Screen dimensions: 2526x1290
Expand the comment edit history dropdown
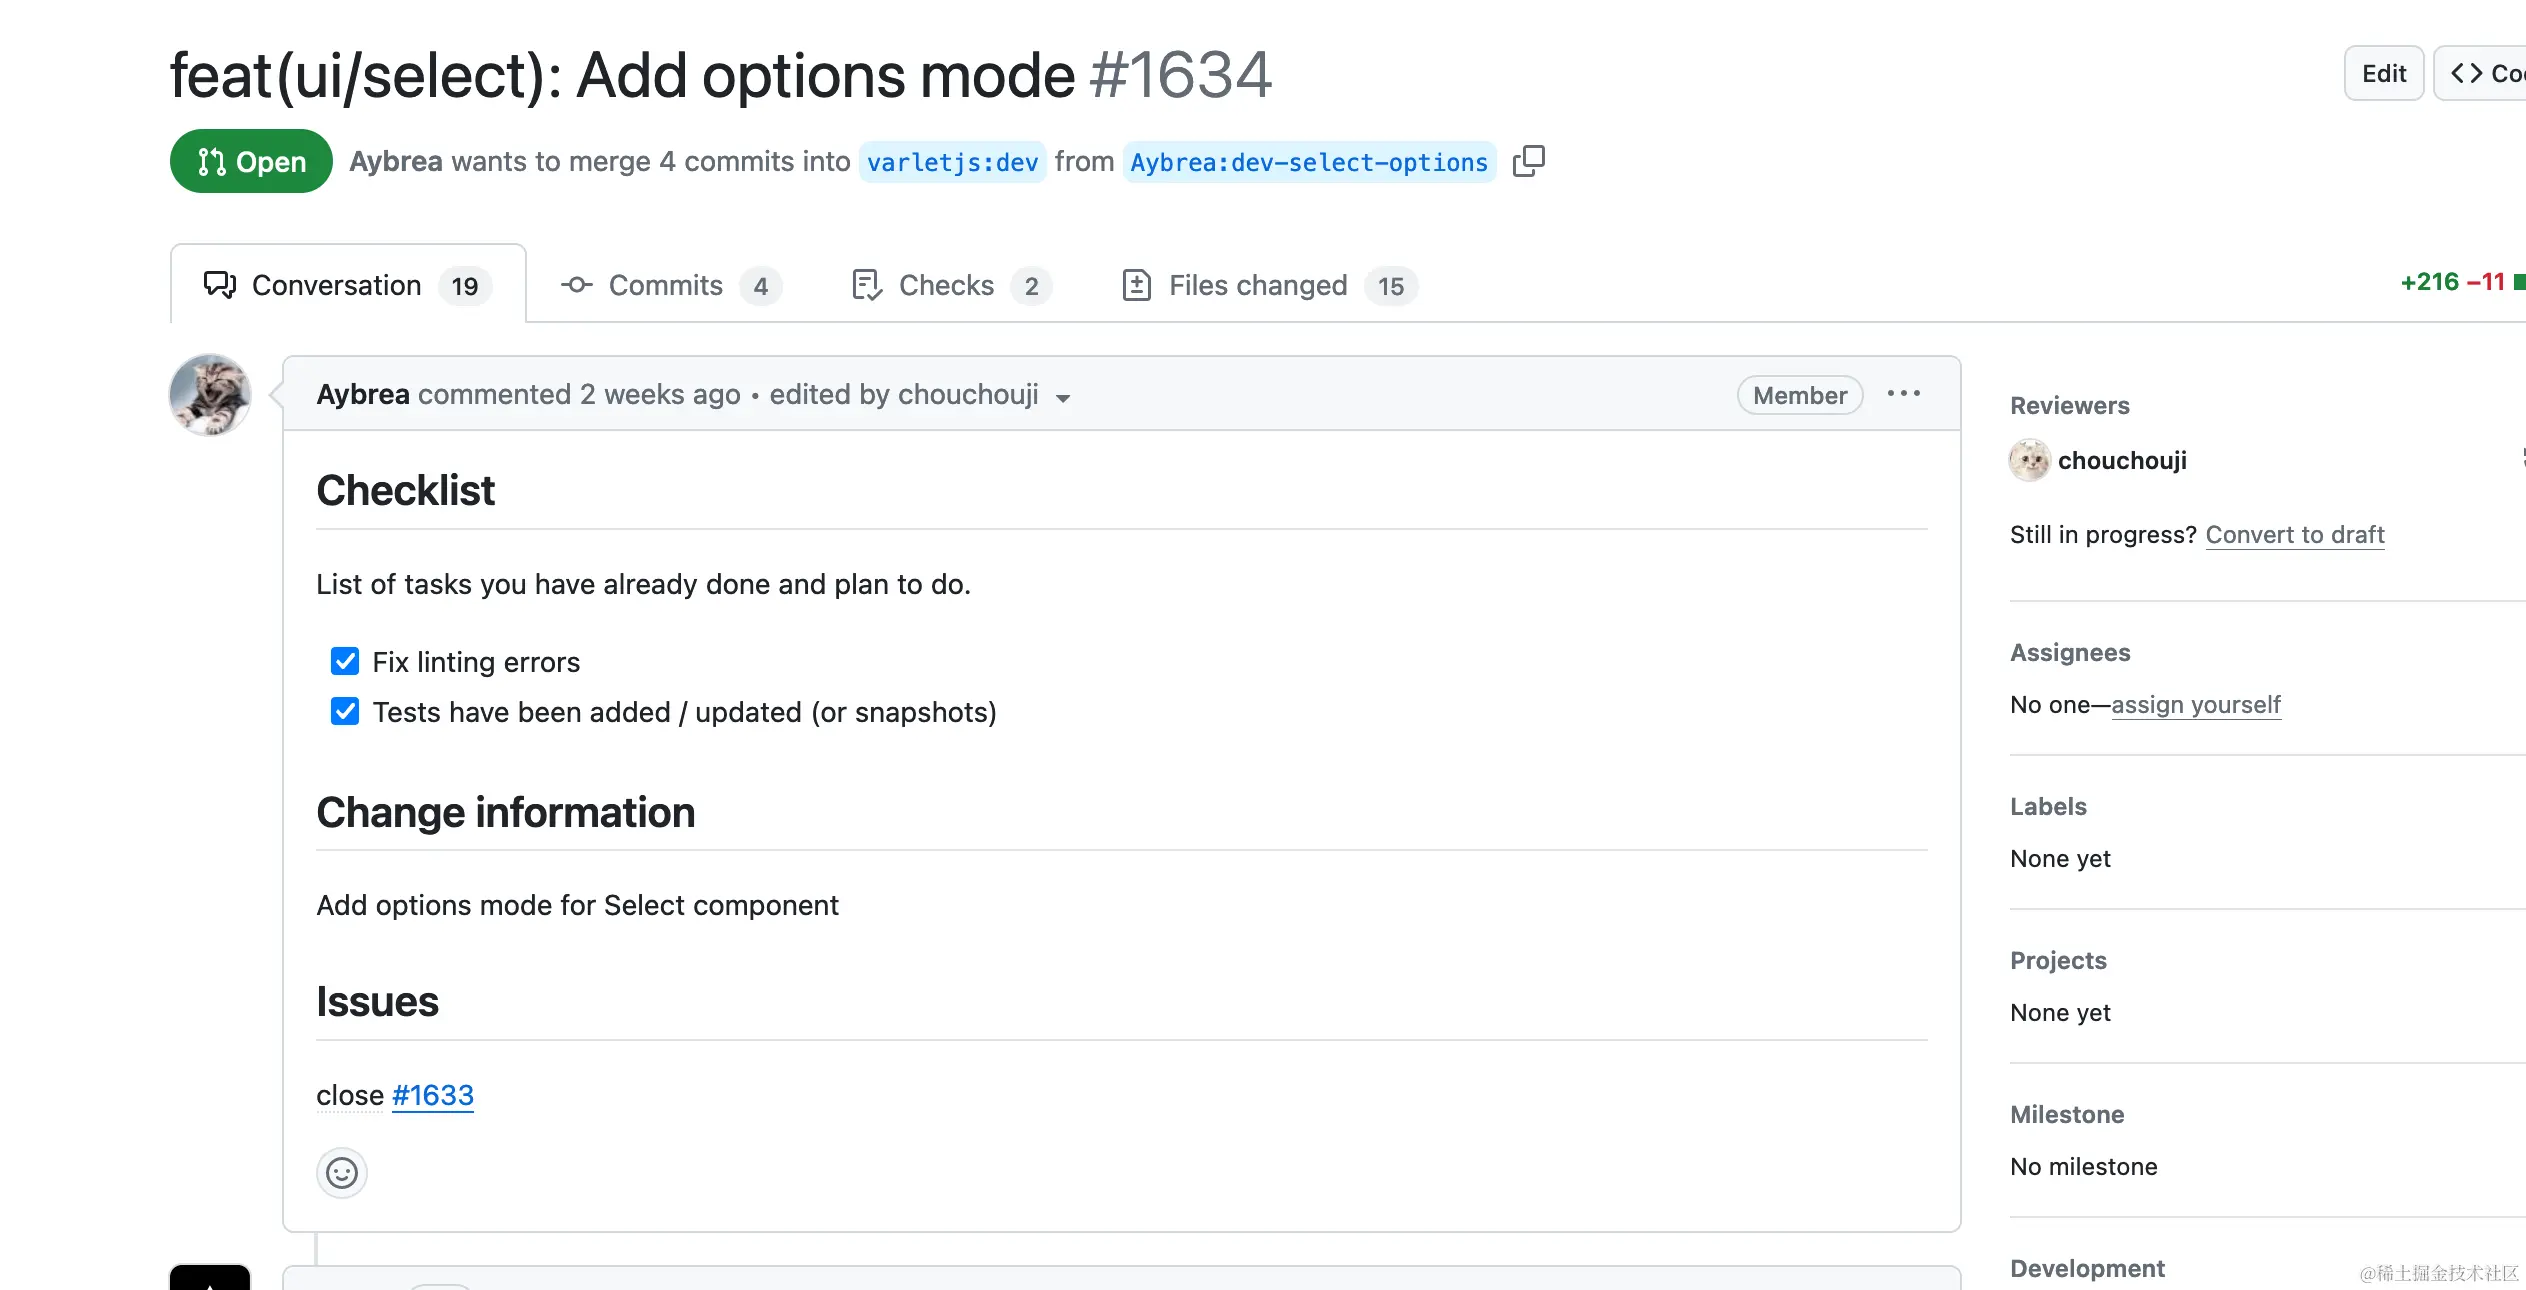(1063, 397)
